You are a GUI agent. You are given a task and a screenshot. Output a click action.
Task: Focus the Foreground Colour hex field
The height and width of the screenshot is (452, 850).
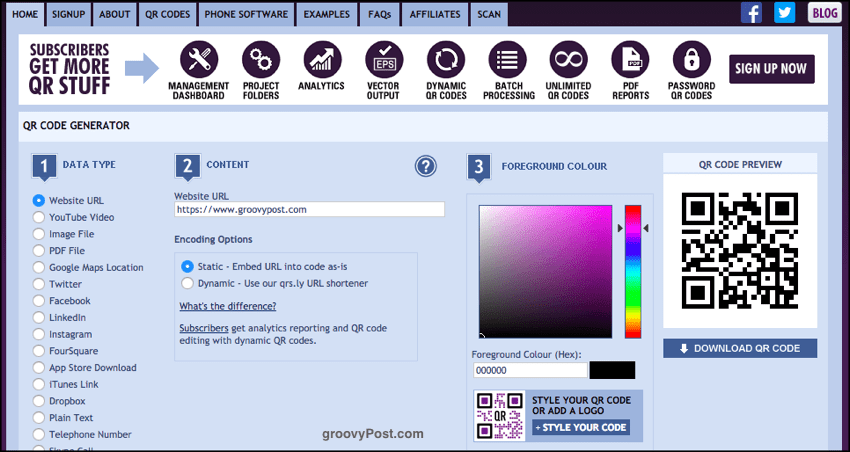(530, 370)
